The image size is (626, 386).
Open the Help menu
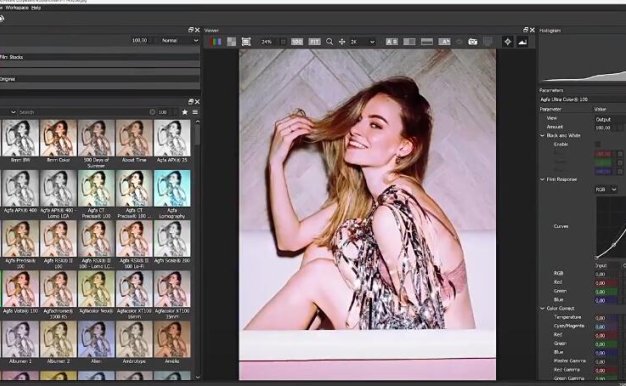click(36, 7)
